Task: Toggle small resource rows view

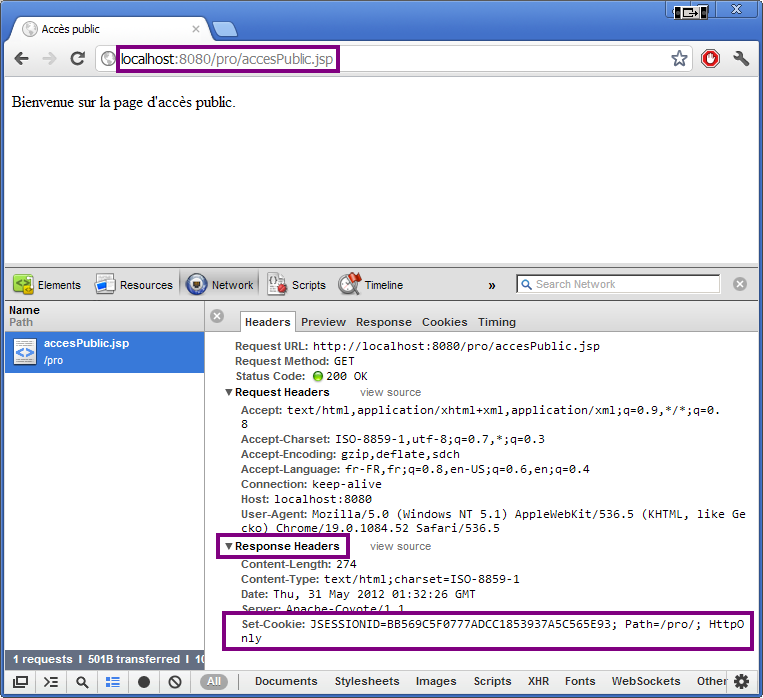Action: click(113, 682)
